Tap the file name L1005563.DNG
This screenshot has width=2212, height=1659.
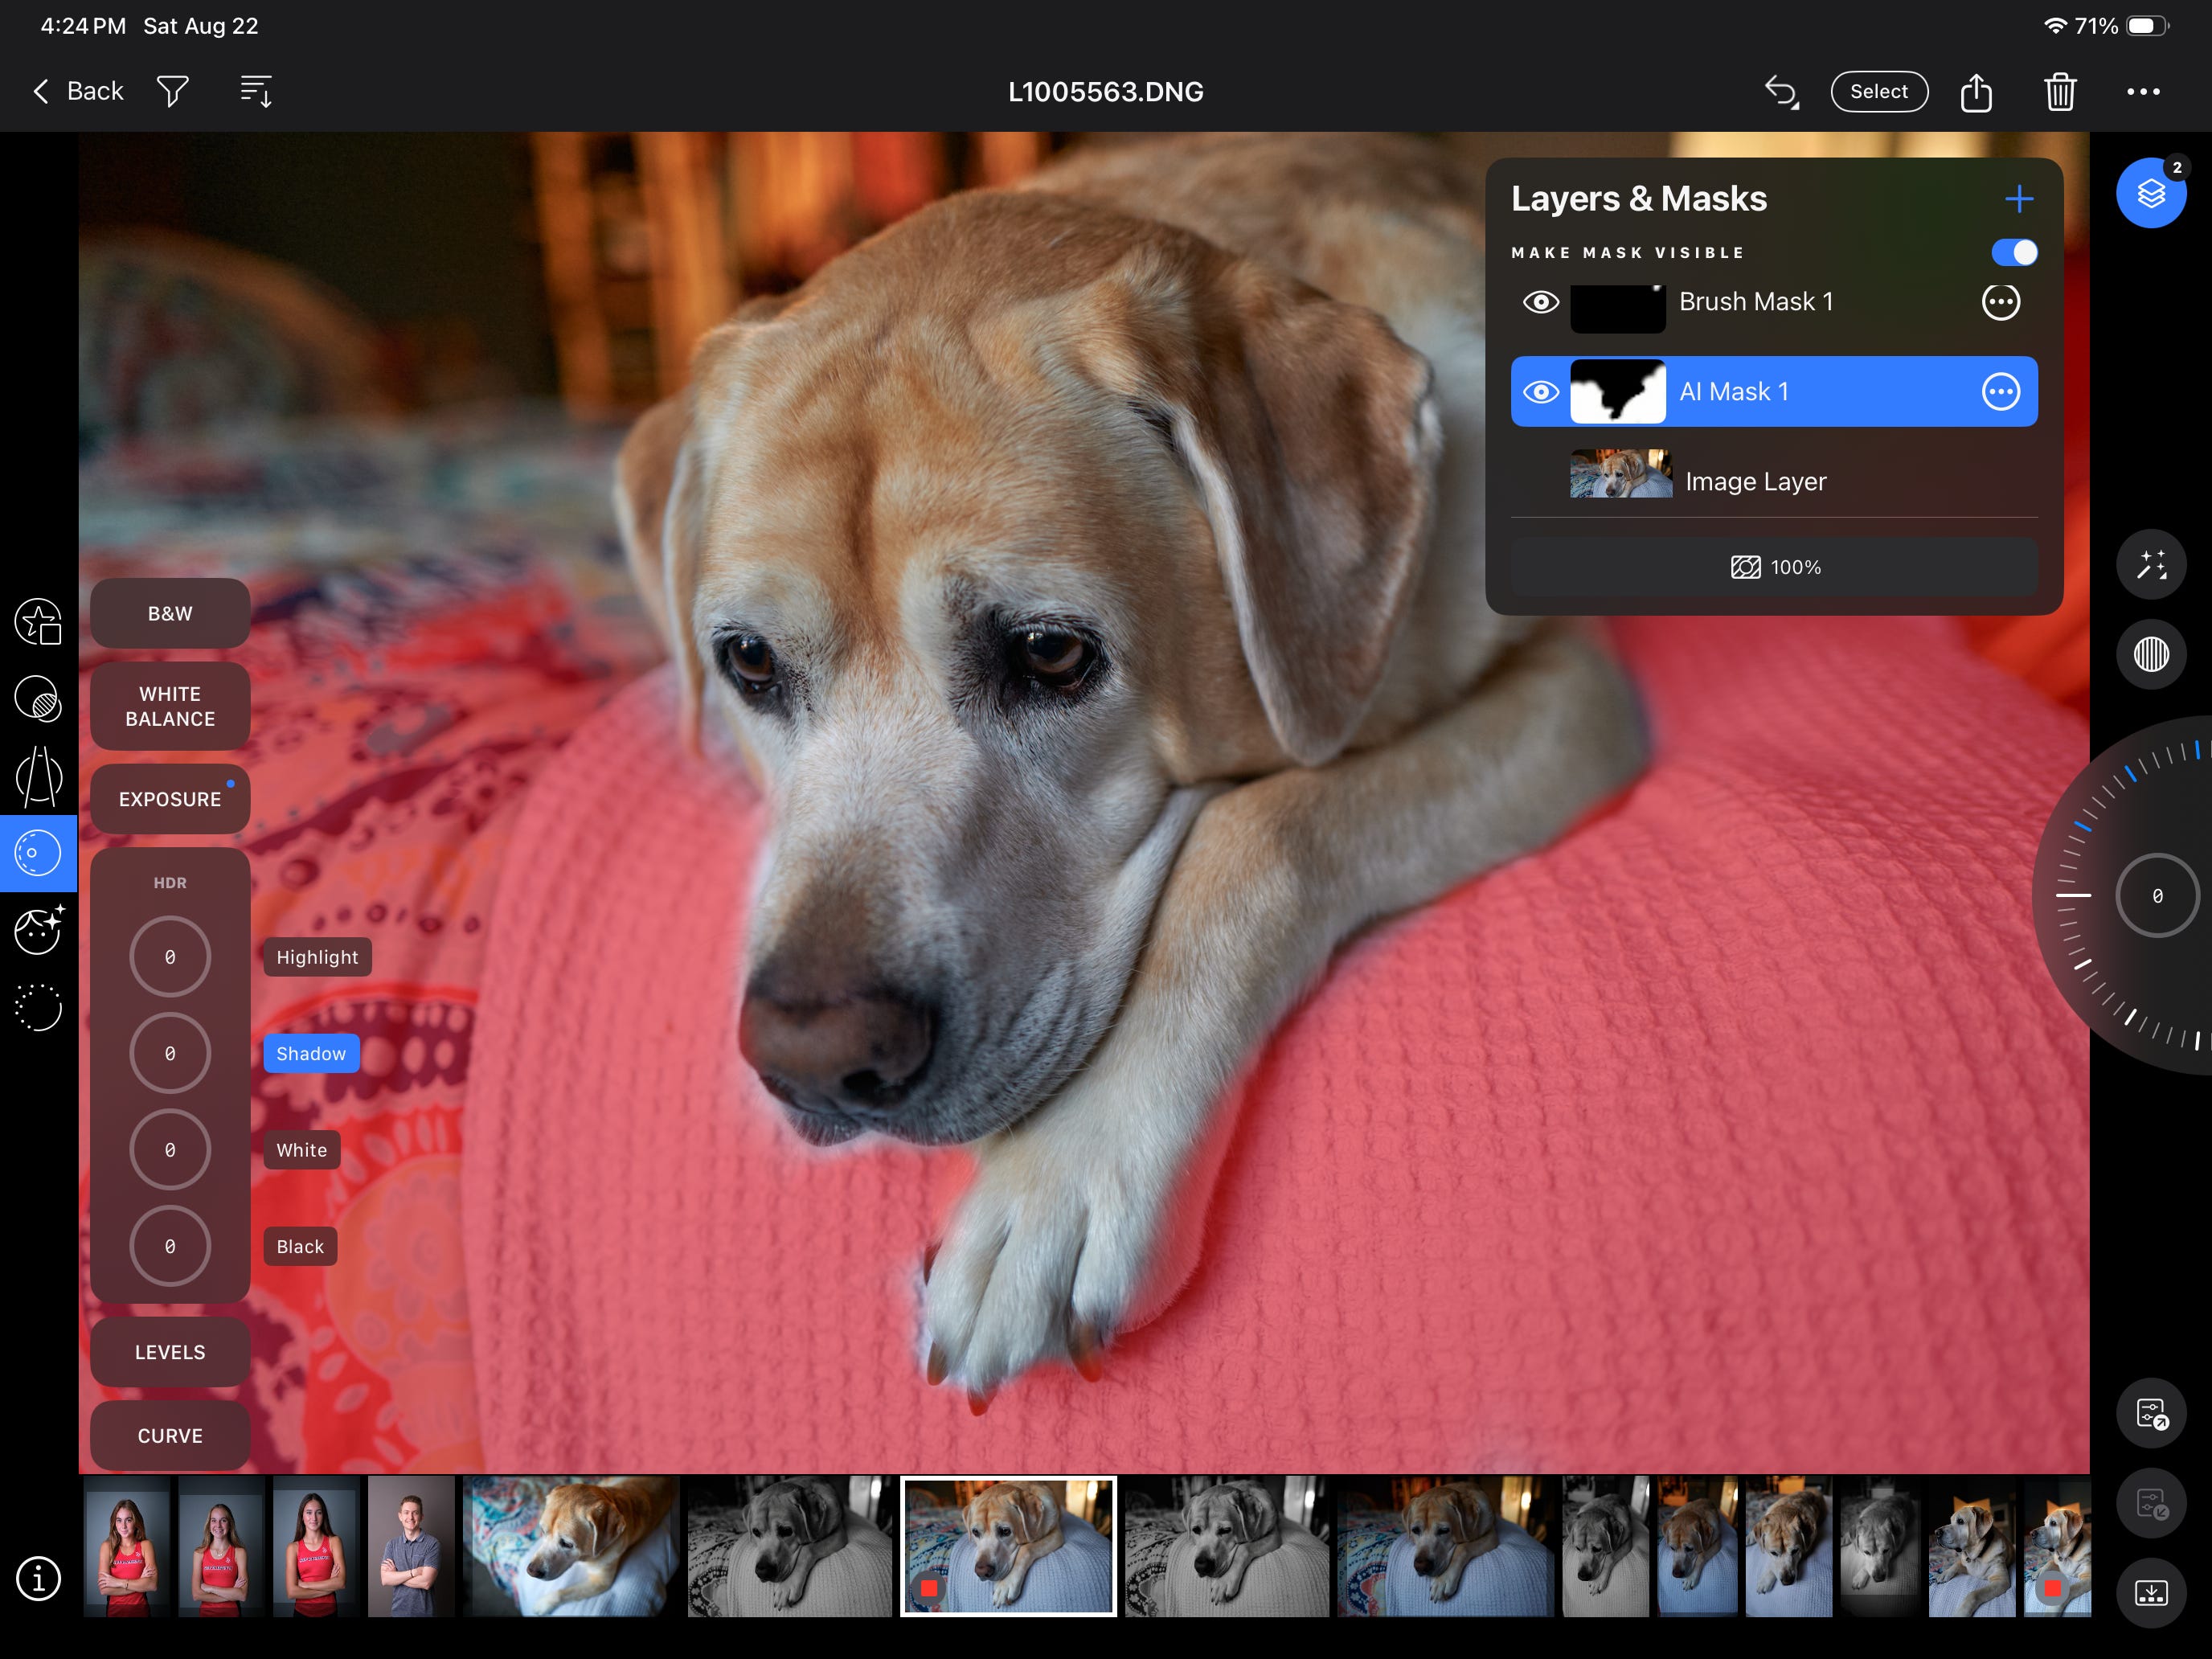[1105, 92]
